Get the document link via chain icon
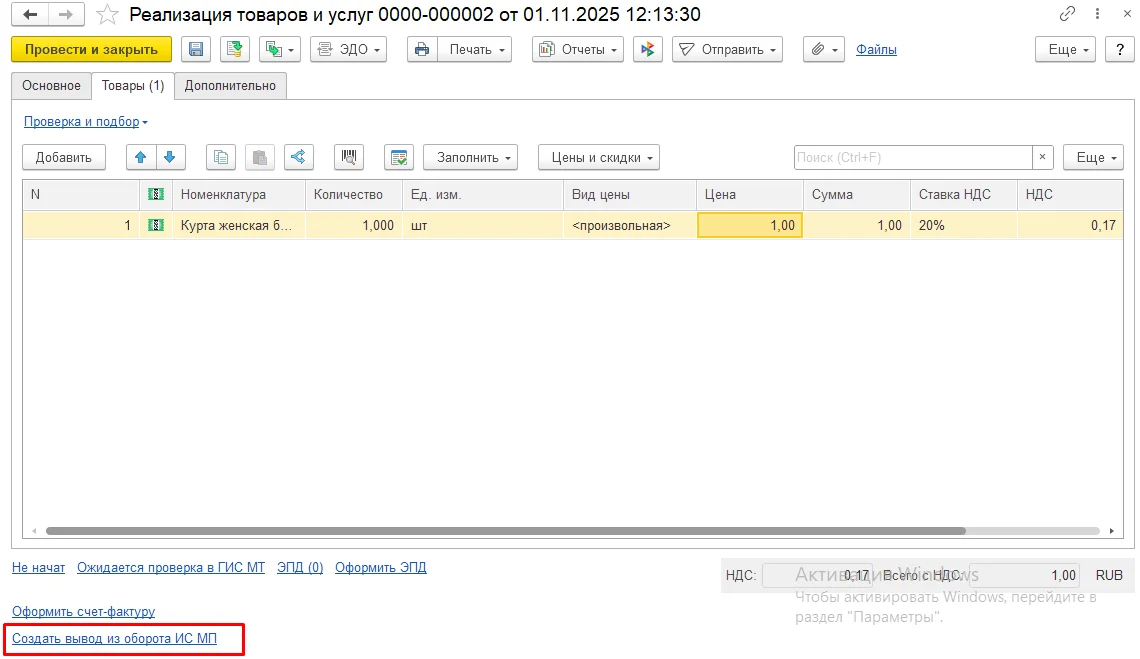Screen dimensions: 1140x659 click(x=1067, y=14)
